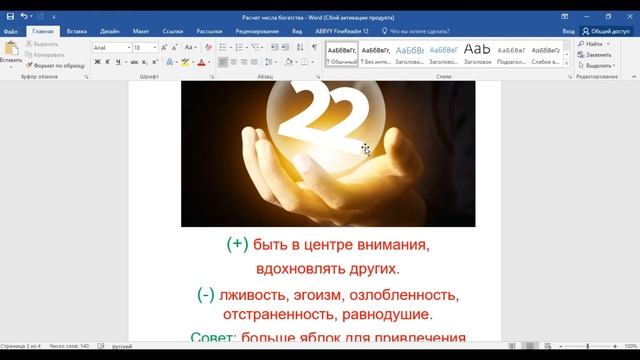Apply the Title (Заголовок) style with large Aab
Image resolution: width=640 pixels, height=360 pixels.
coord(477,54)
